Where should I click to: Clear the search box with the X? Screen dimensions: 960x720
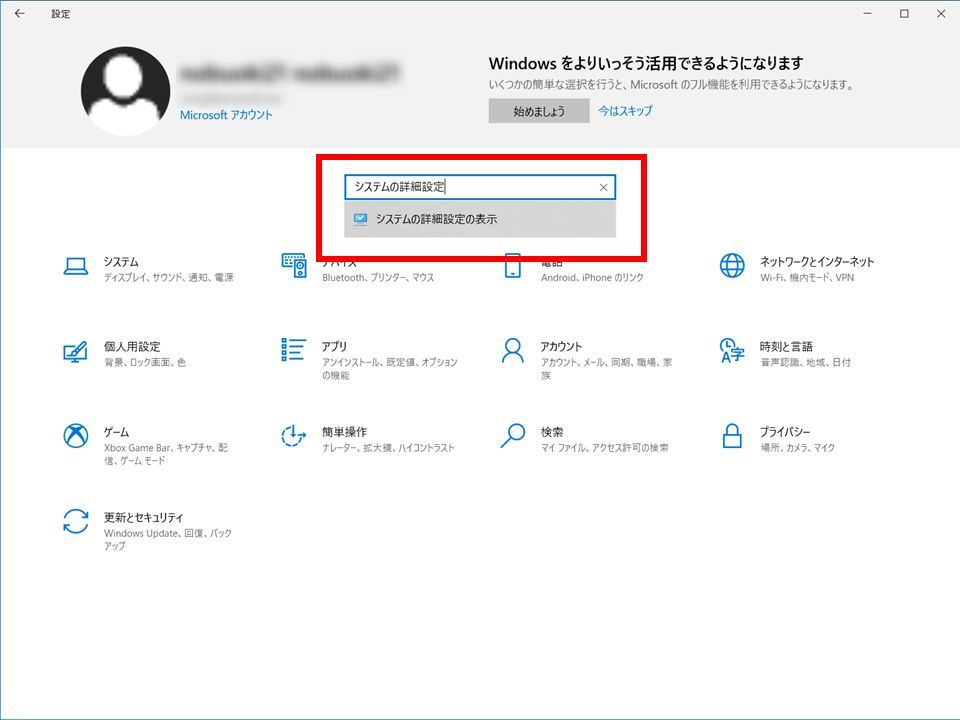(603, 187)
